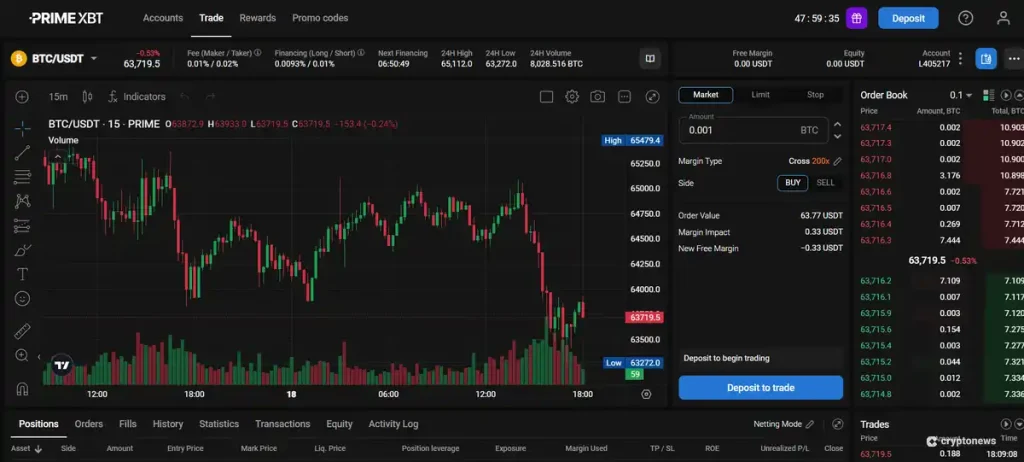Decrease amount with the down stepper arrow
1024x462 pixels.
click(837, 137)
